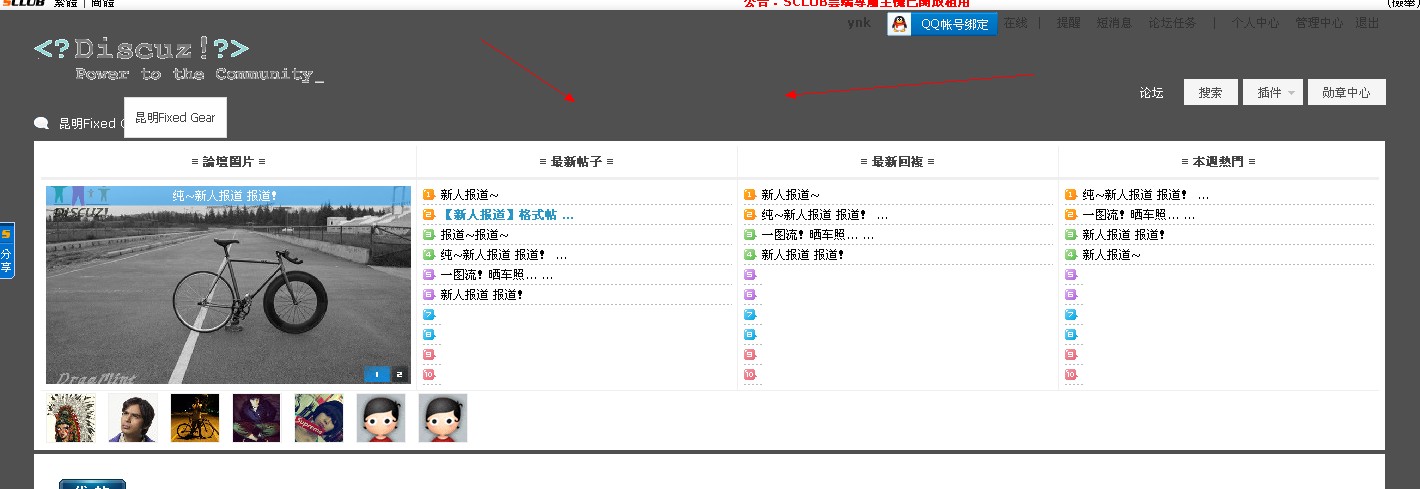
Task: Open the 分享 share side tab
Action: click(x=6, y=252)
